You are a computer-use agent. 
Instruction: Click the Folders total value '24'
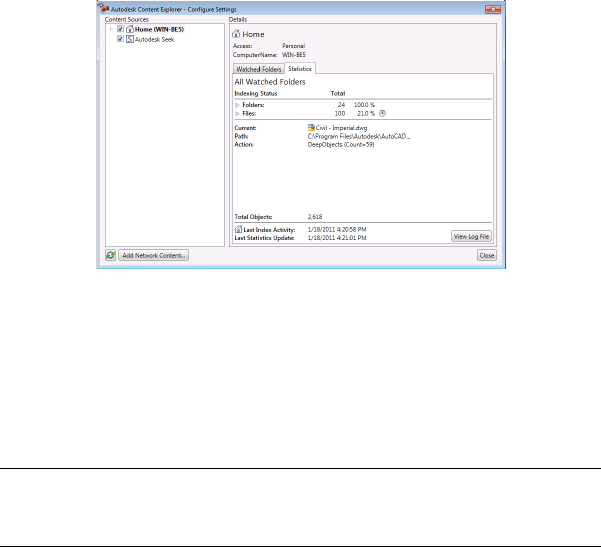pyautogui.click(x=341, y=105)
